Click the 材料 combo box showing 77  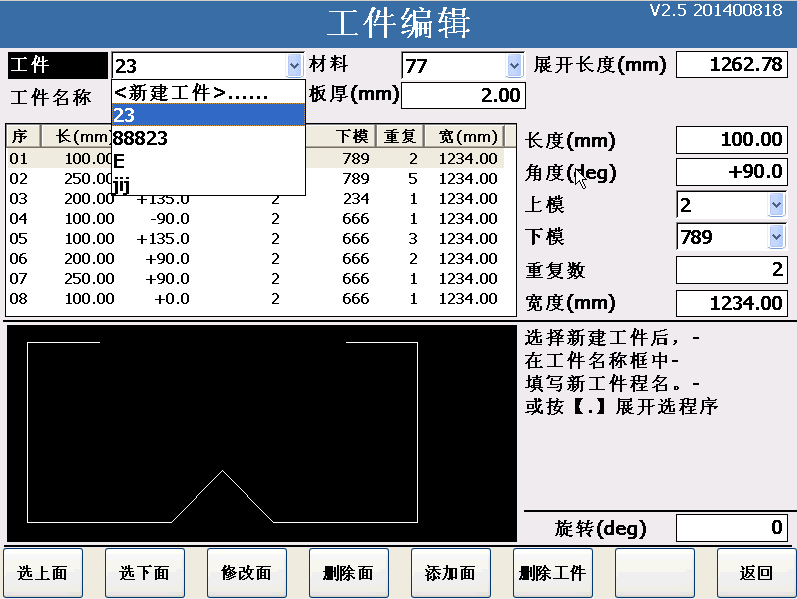pos(463,66)
